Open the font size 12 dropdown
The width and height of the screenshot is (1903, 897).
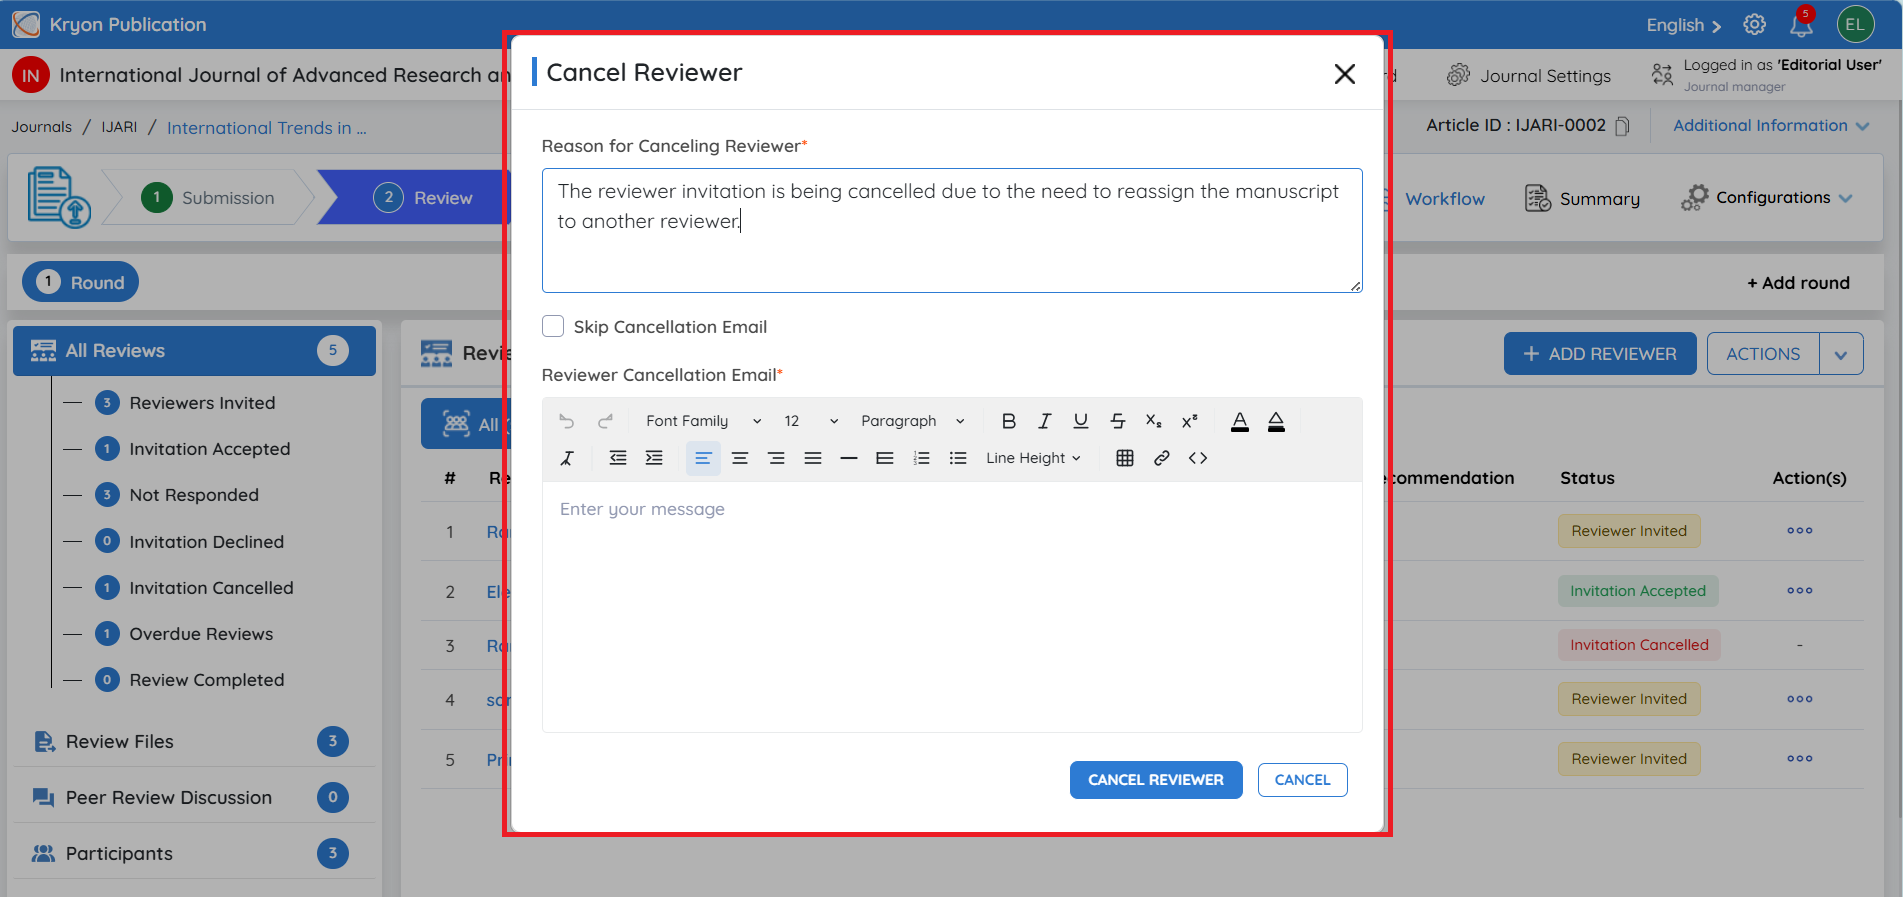tap(811, 421)
